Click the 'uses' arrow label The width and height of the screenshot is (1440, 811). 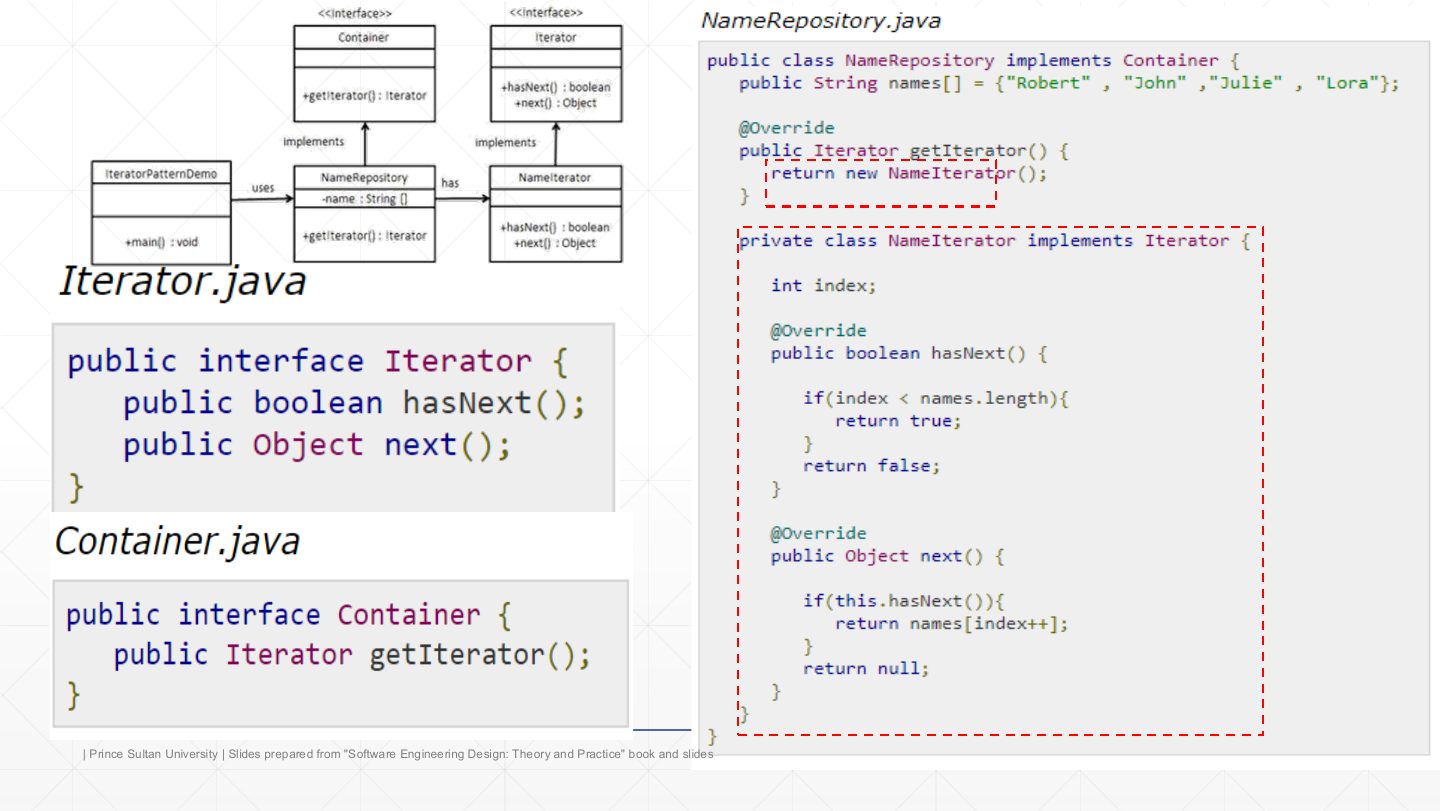[263, 187]
